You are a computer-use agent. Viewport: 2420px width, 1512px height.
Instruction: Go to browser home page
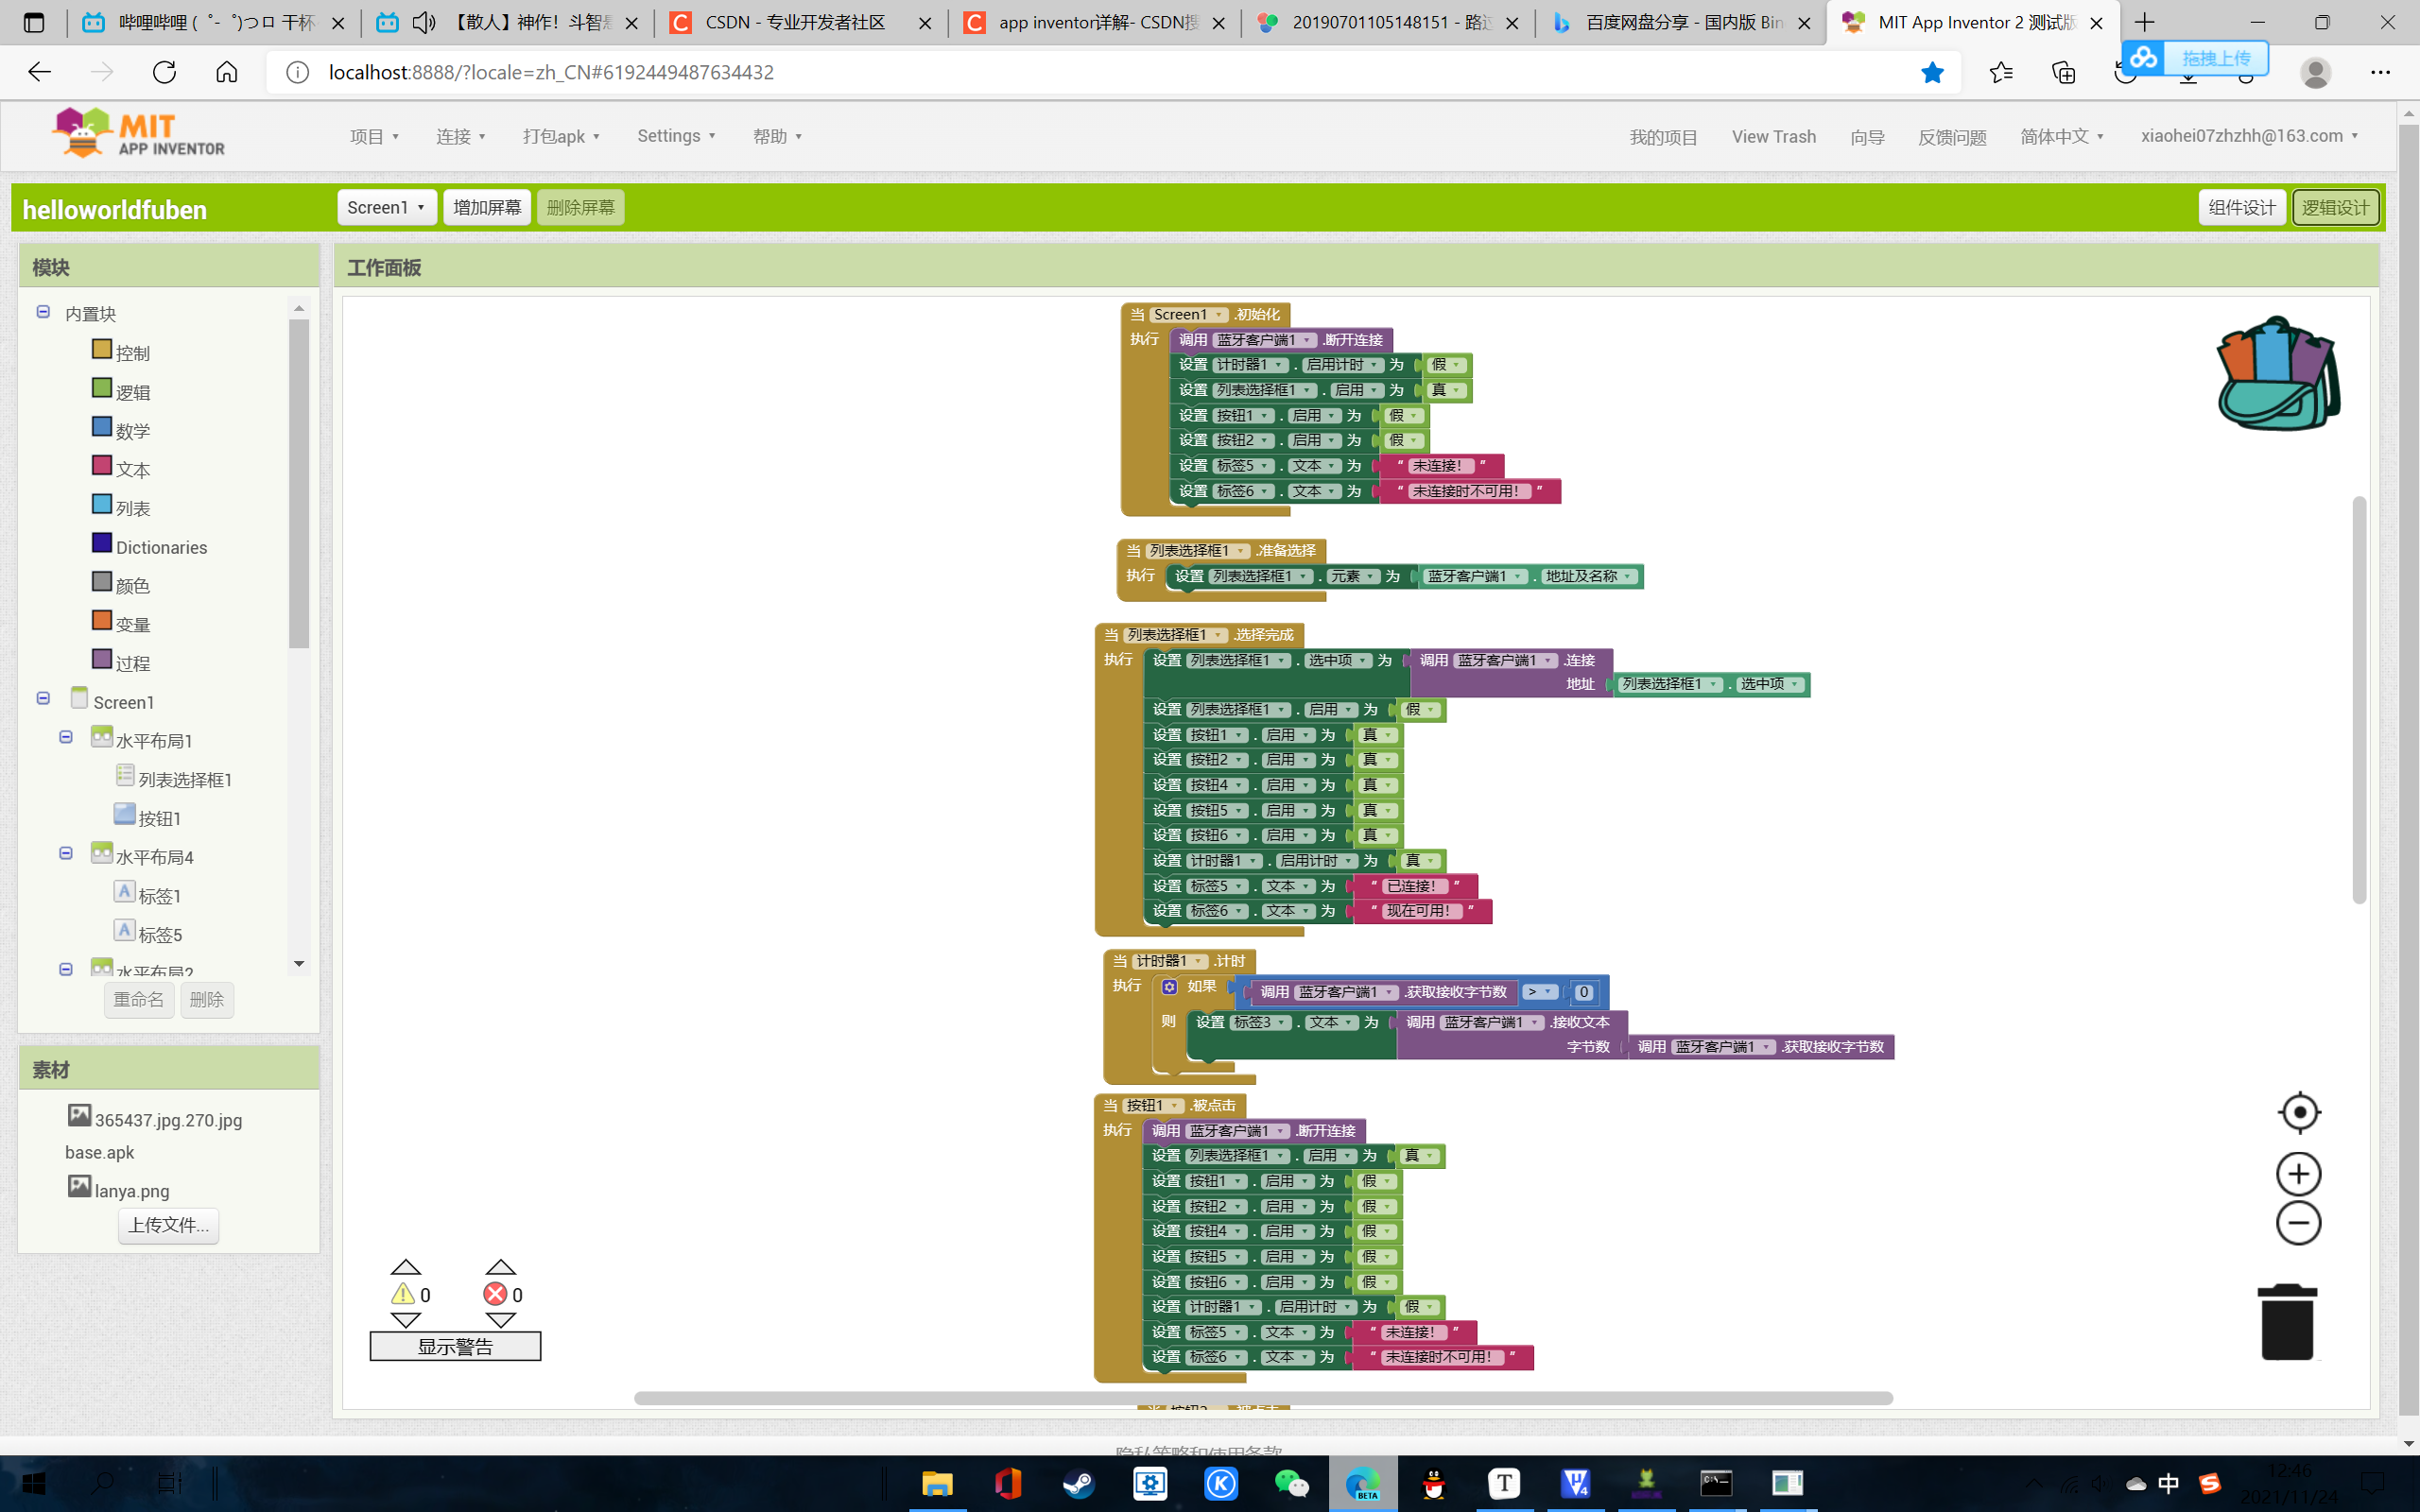[x=227, y=72]
